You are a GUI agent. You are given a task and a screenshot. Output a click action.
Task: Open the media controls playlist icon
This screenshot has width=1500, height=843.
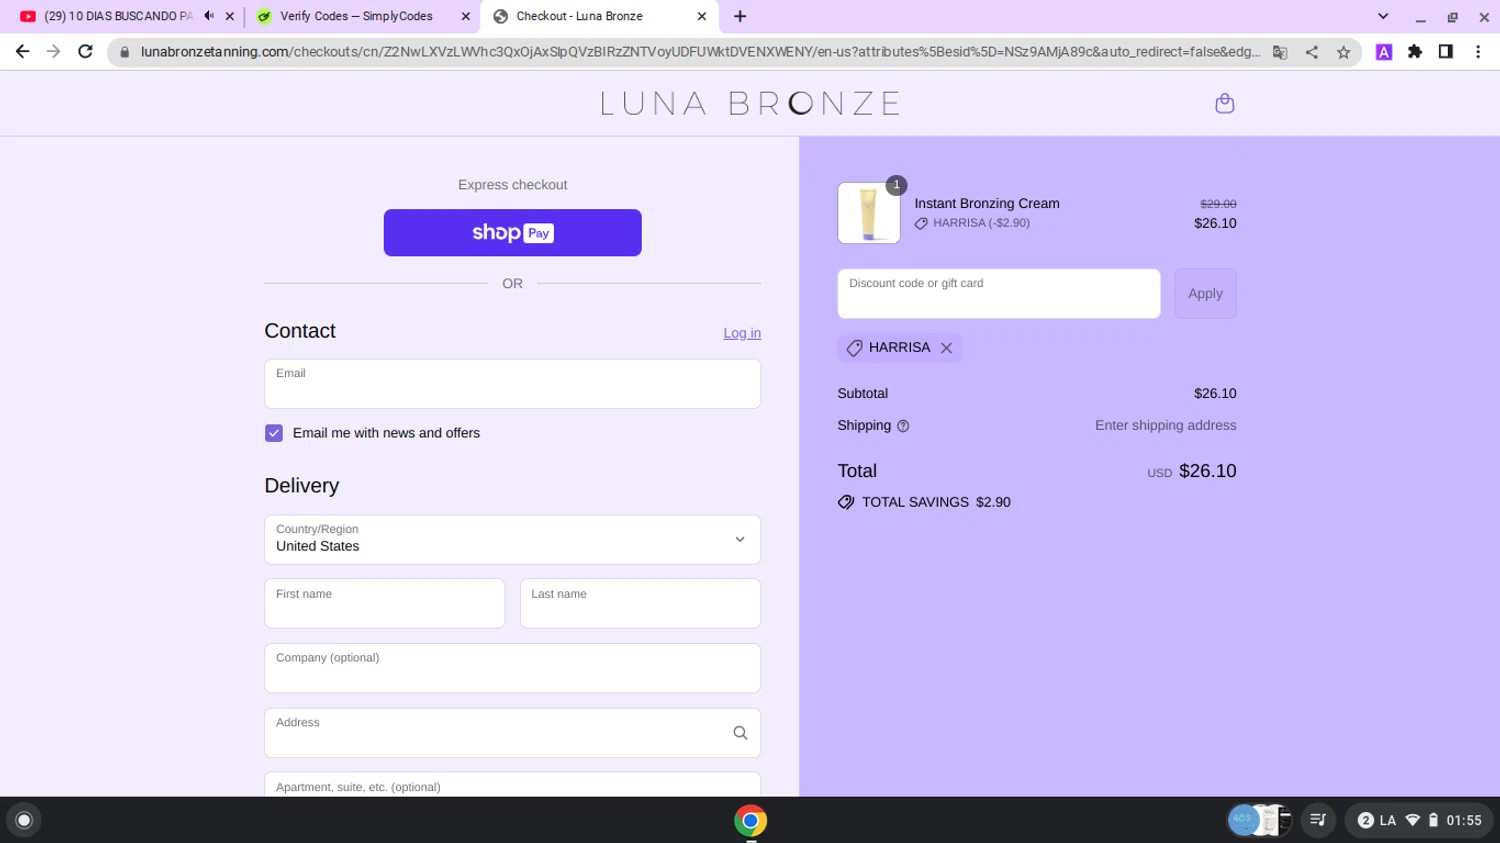pos(1318,820)
